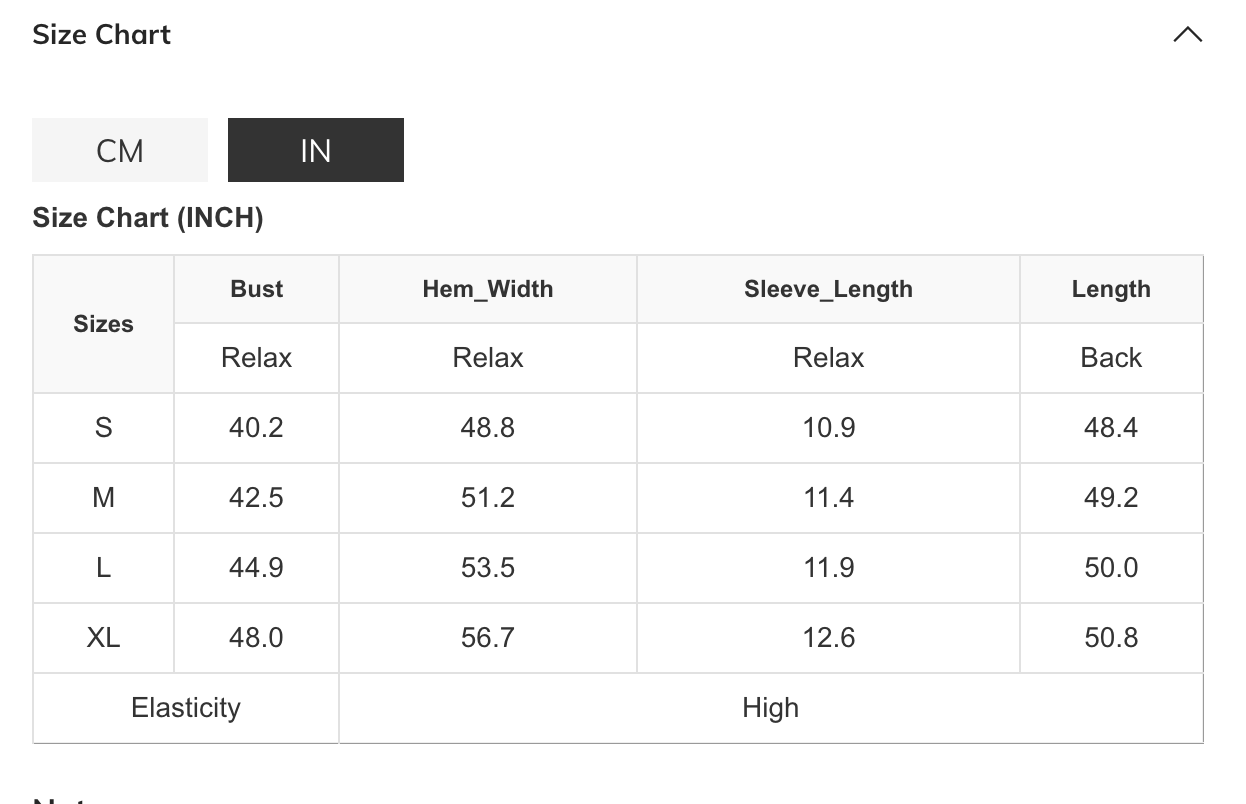Select the M size row label
Image resolution: width=1246 pixels, height=804 pixels.
pyautogui.click(x=103, y=498)
